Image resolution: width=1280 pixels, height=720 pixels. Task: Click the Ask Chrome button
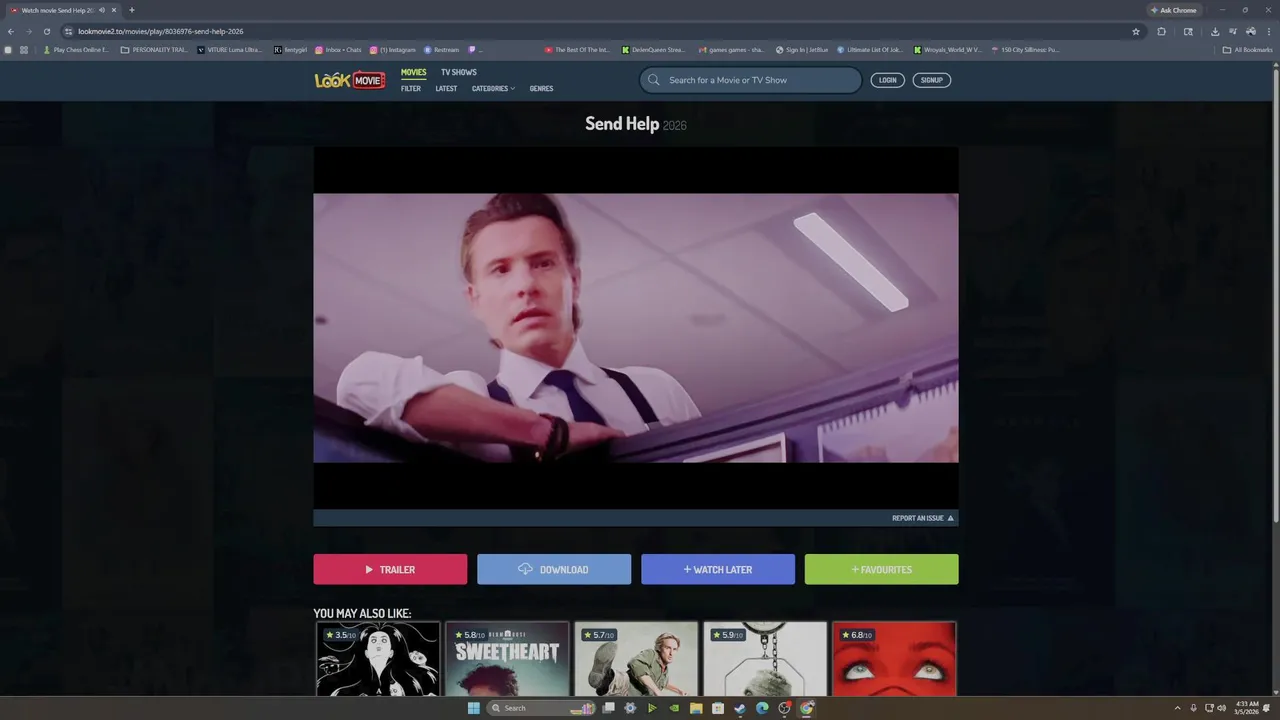(1174, 10)
